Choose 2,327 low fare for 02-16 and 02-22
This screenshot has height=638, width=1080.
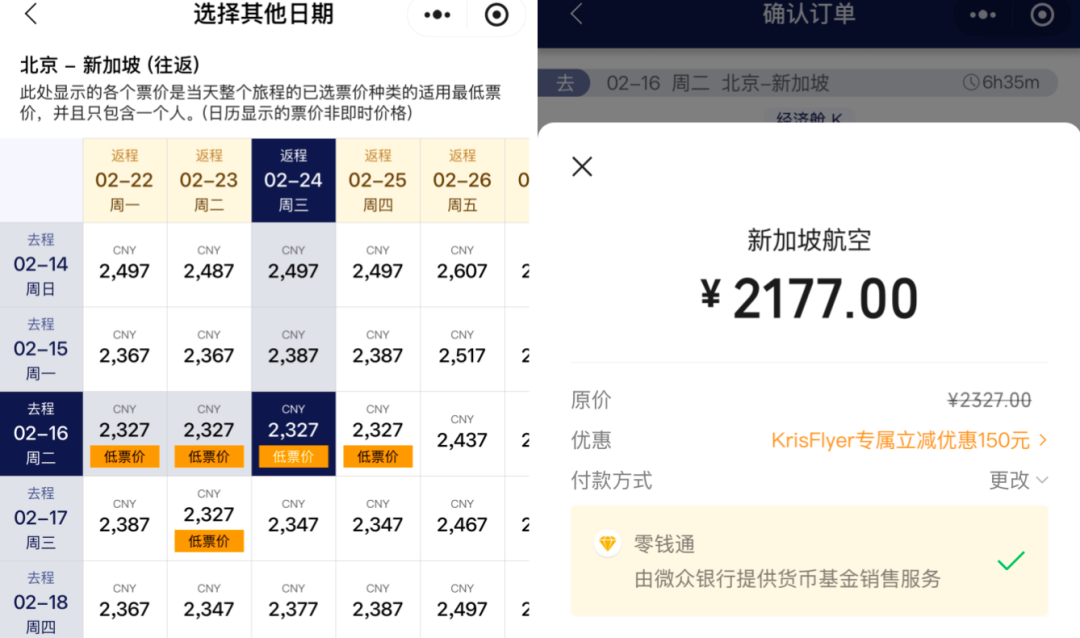tap(125, 433)
